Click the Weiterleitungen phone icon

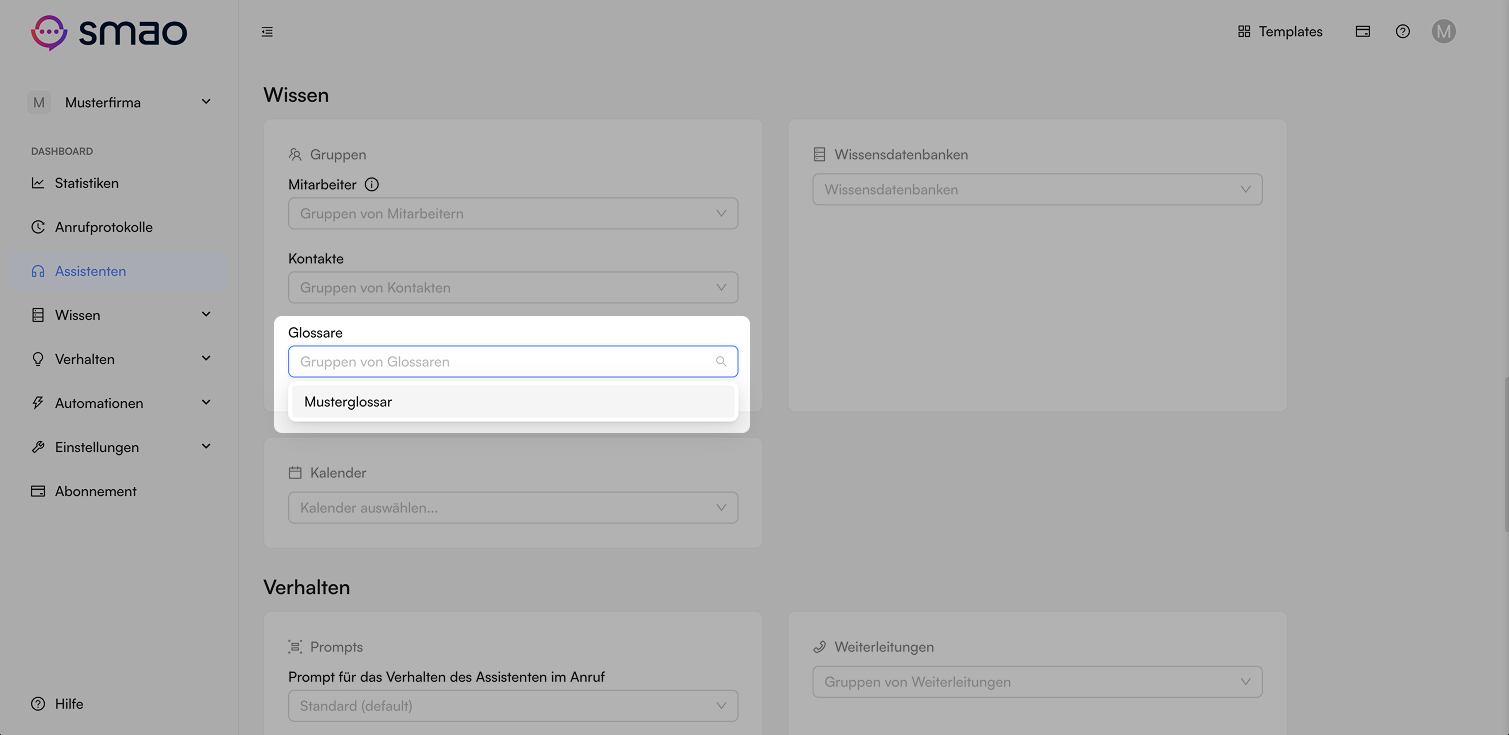pyautogui.click(x=819, y=647)
